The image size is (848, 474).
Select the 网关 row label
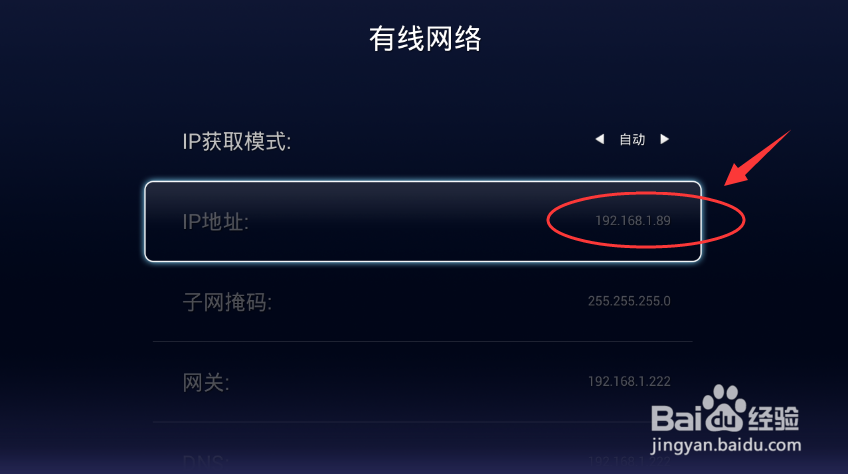point(206,383)
